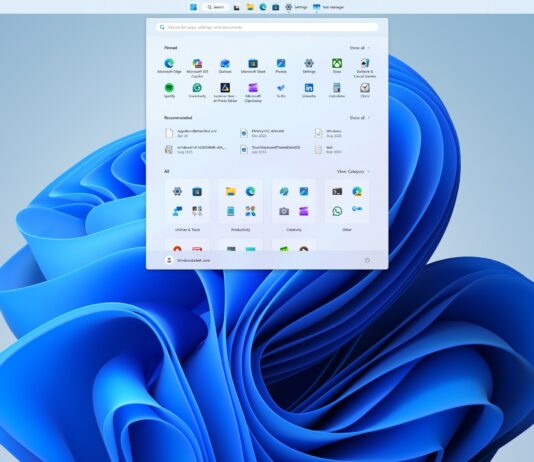This screenshot has width=534, height=462.
Task: Open Microsoft Clipchamp pinned app
Action: click(x=253, y=92)
